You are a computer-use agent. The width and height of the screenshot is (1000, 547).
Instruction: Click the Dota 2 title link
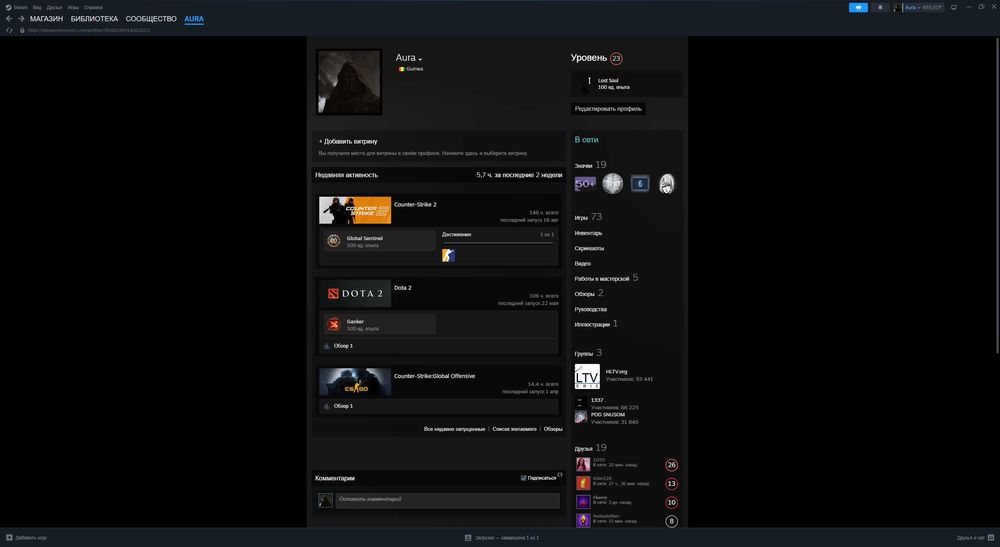402,288
